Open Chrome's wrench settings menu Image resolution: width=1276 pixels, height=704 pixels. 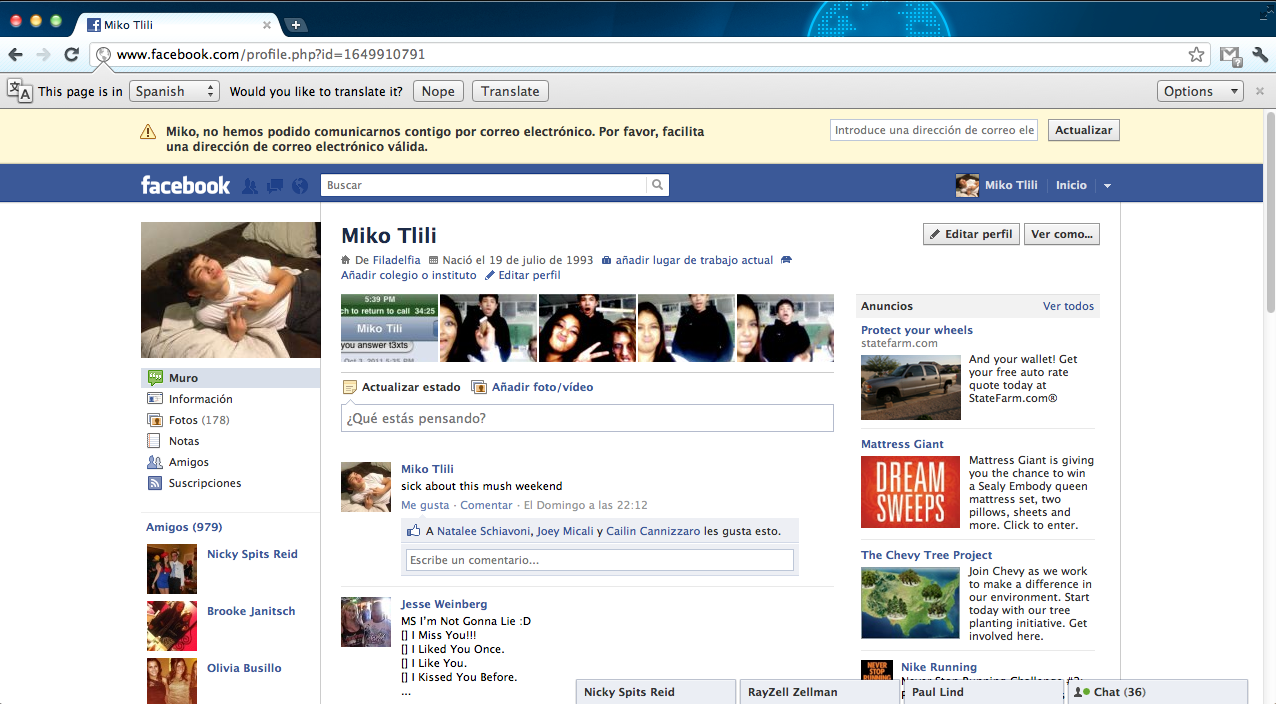1259,55
